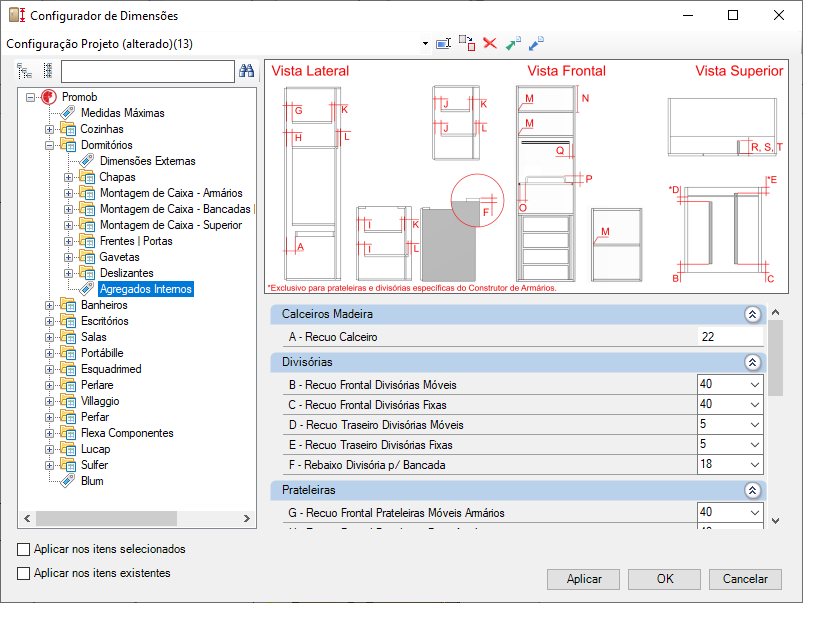
Task: Expand the Escritórios tree node
Action: point(49,321)
